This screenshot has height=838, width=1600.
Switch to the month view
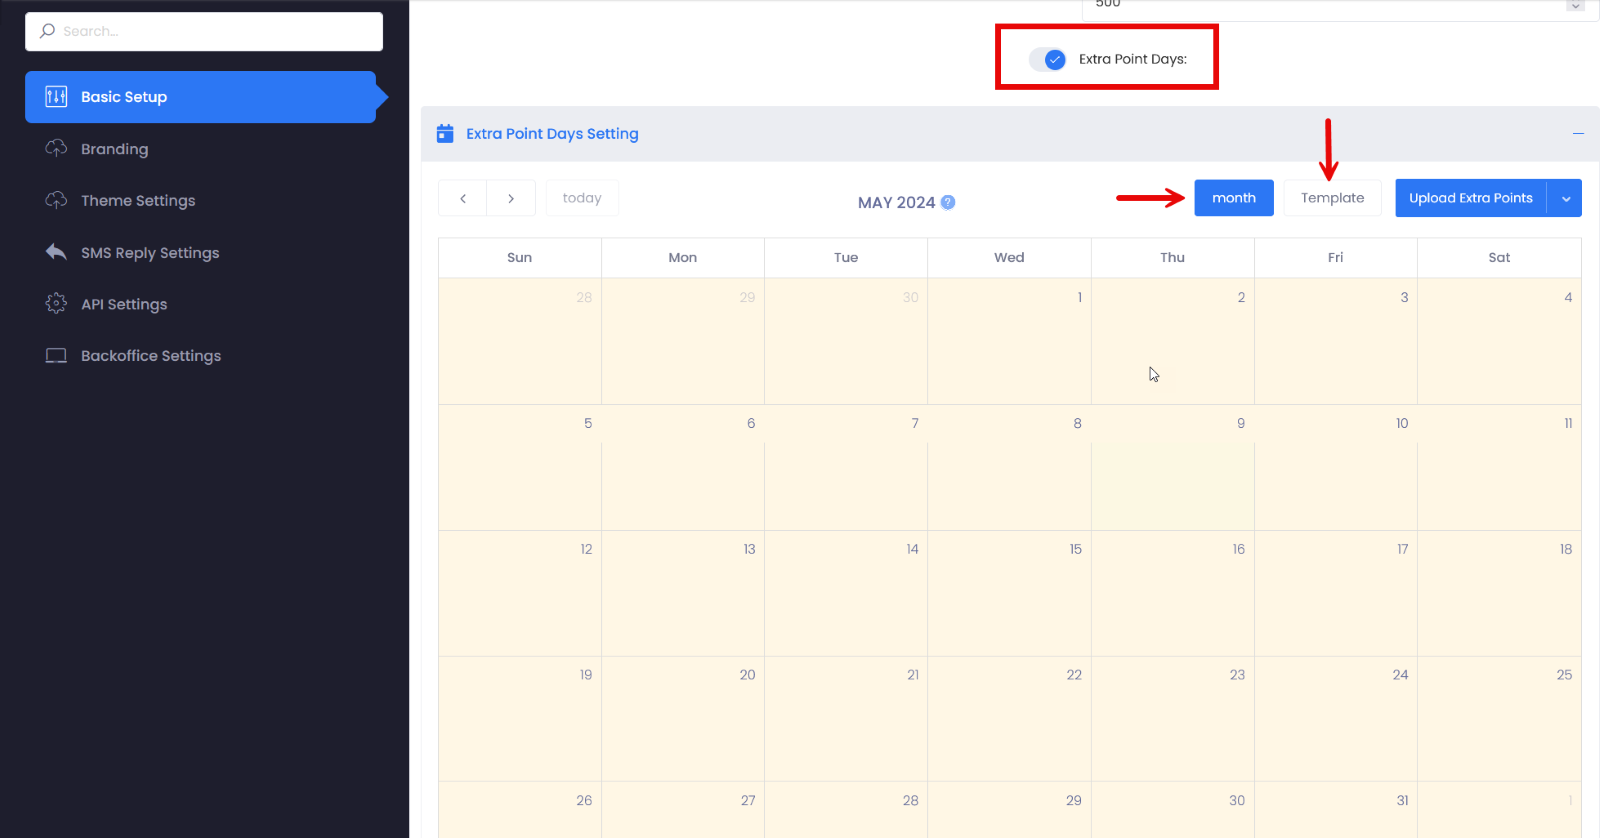point(1234,198)
